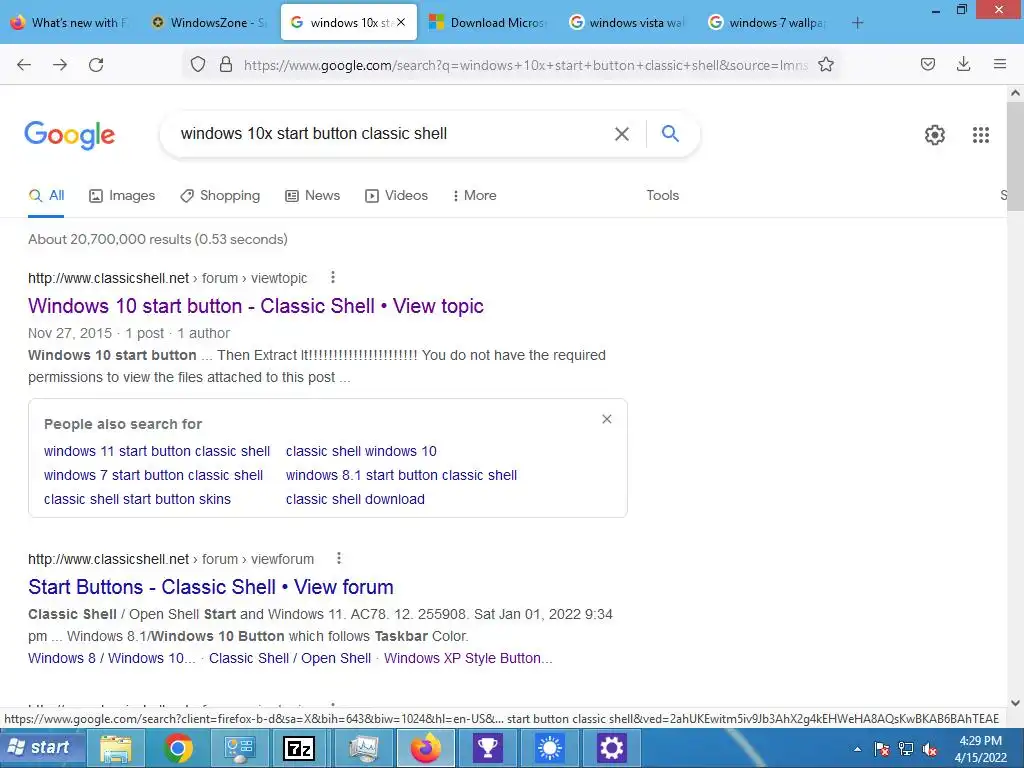
Task: Expand the More search filters
Action: 474,195
